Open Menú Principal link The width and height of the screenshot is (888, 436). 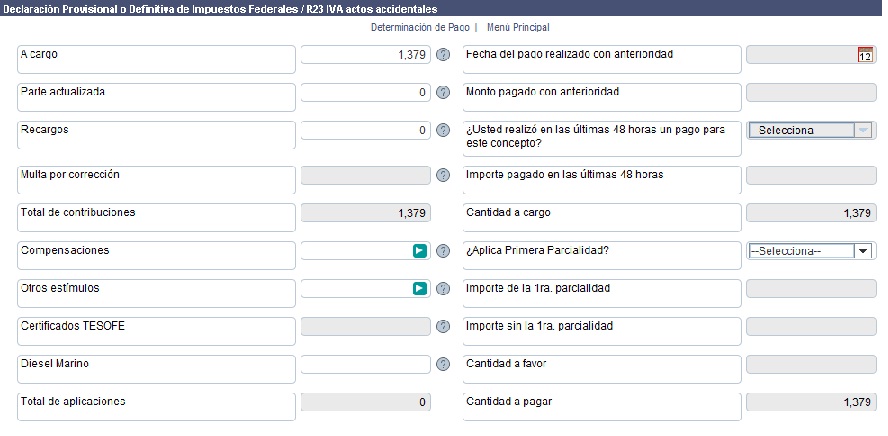tap(518, 27)
